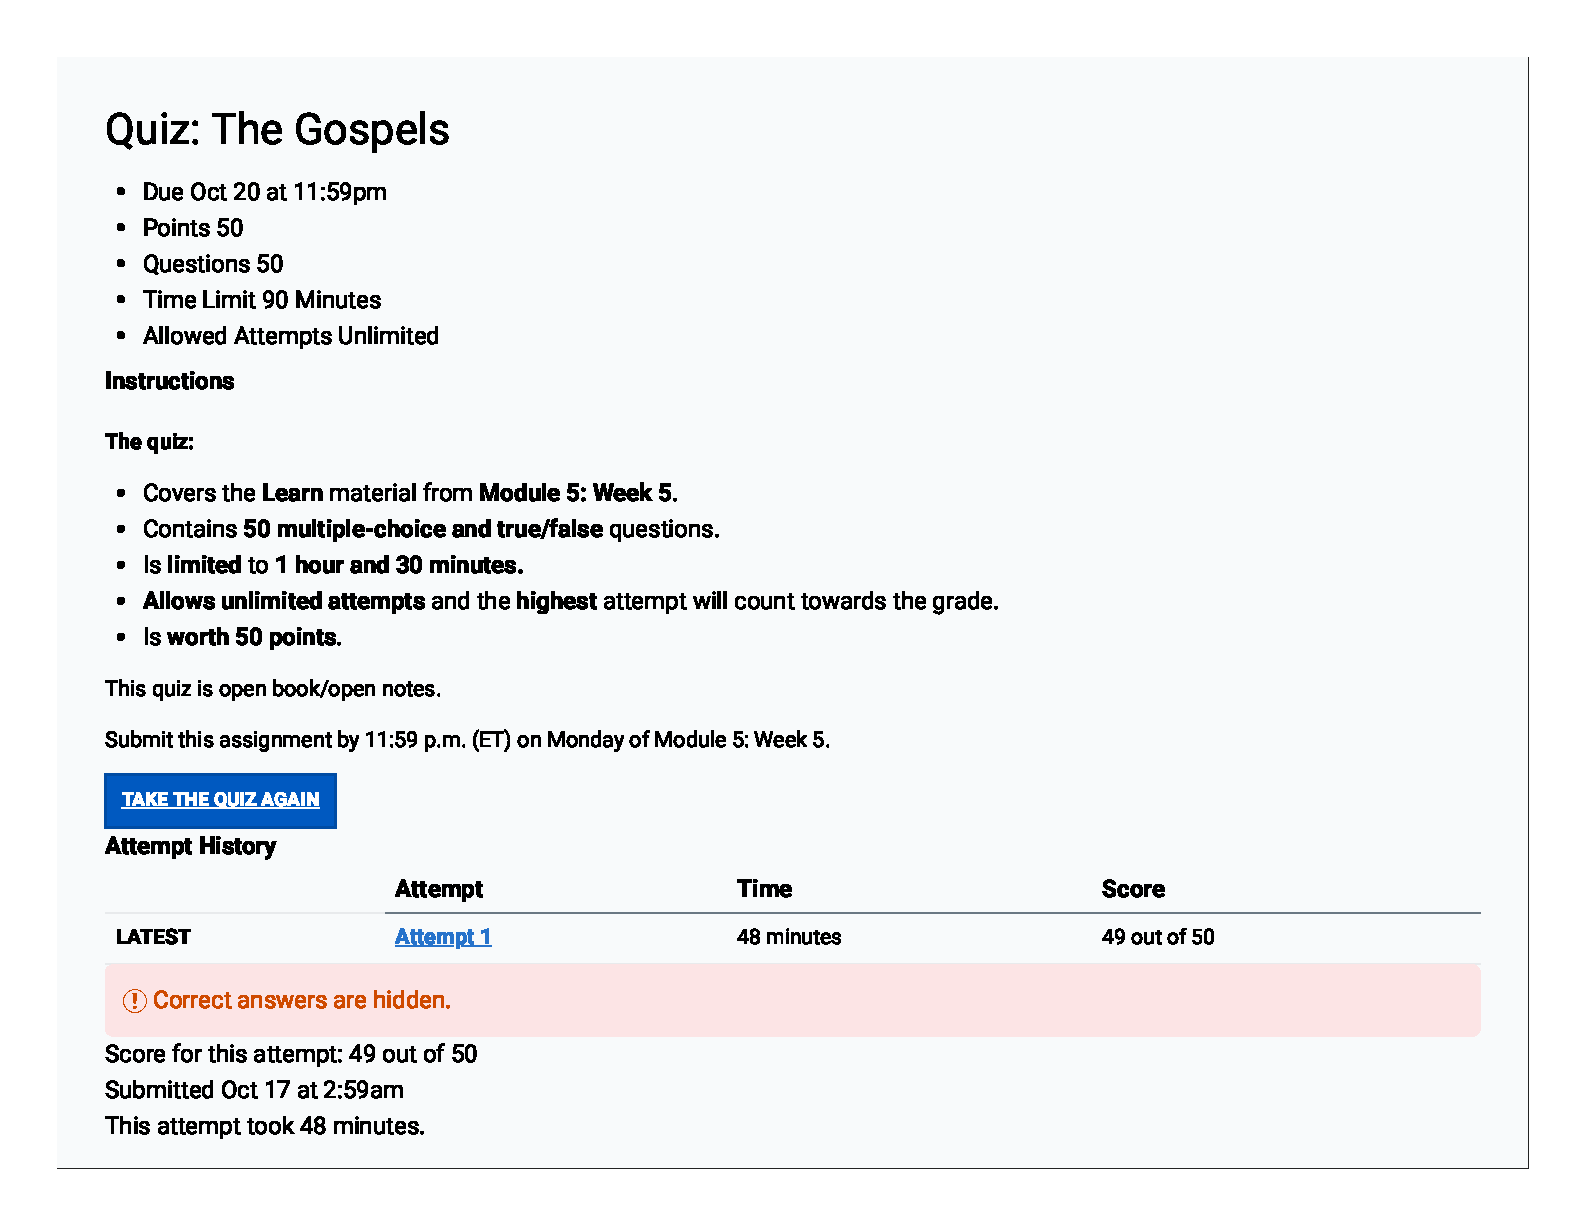Click the warning icon beside hidden answers
The width and height of the screenshot is (1584, 1224).
pyautogui.click(x=134, y=1001)
